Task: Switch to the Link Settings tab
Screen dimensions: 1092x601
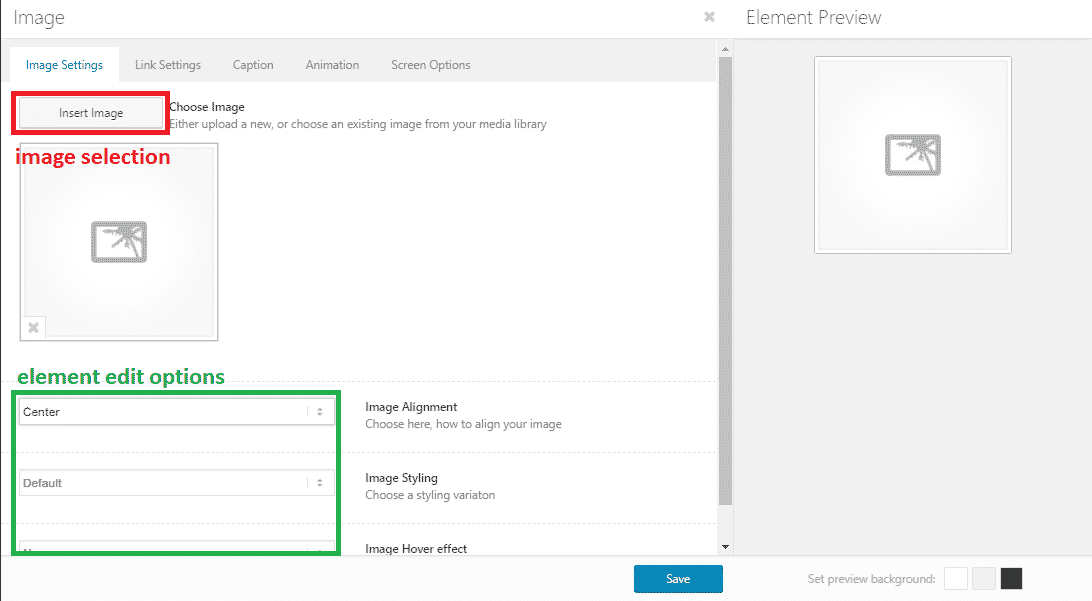Action: point(168,65)
